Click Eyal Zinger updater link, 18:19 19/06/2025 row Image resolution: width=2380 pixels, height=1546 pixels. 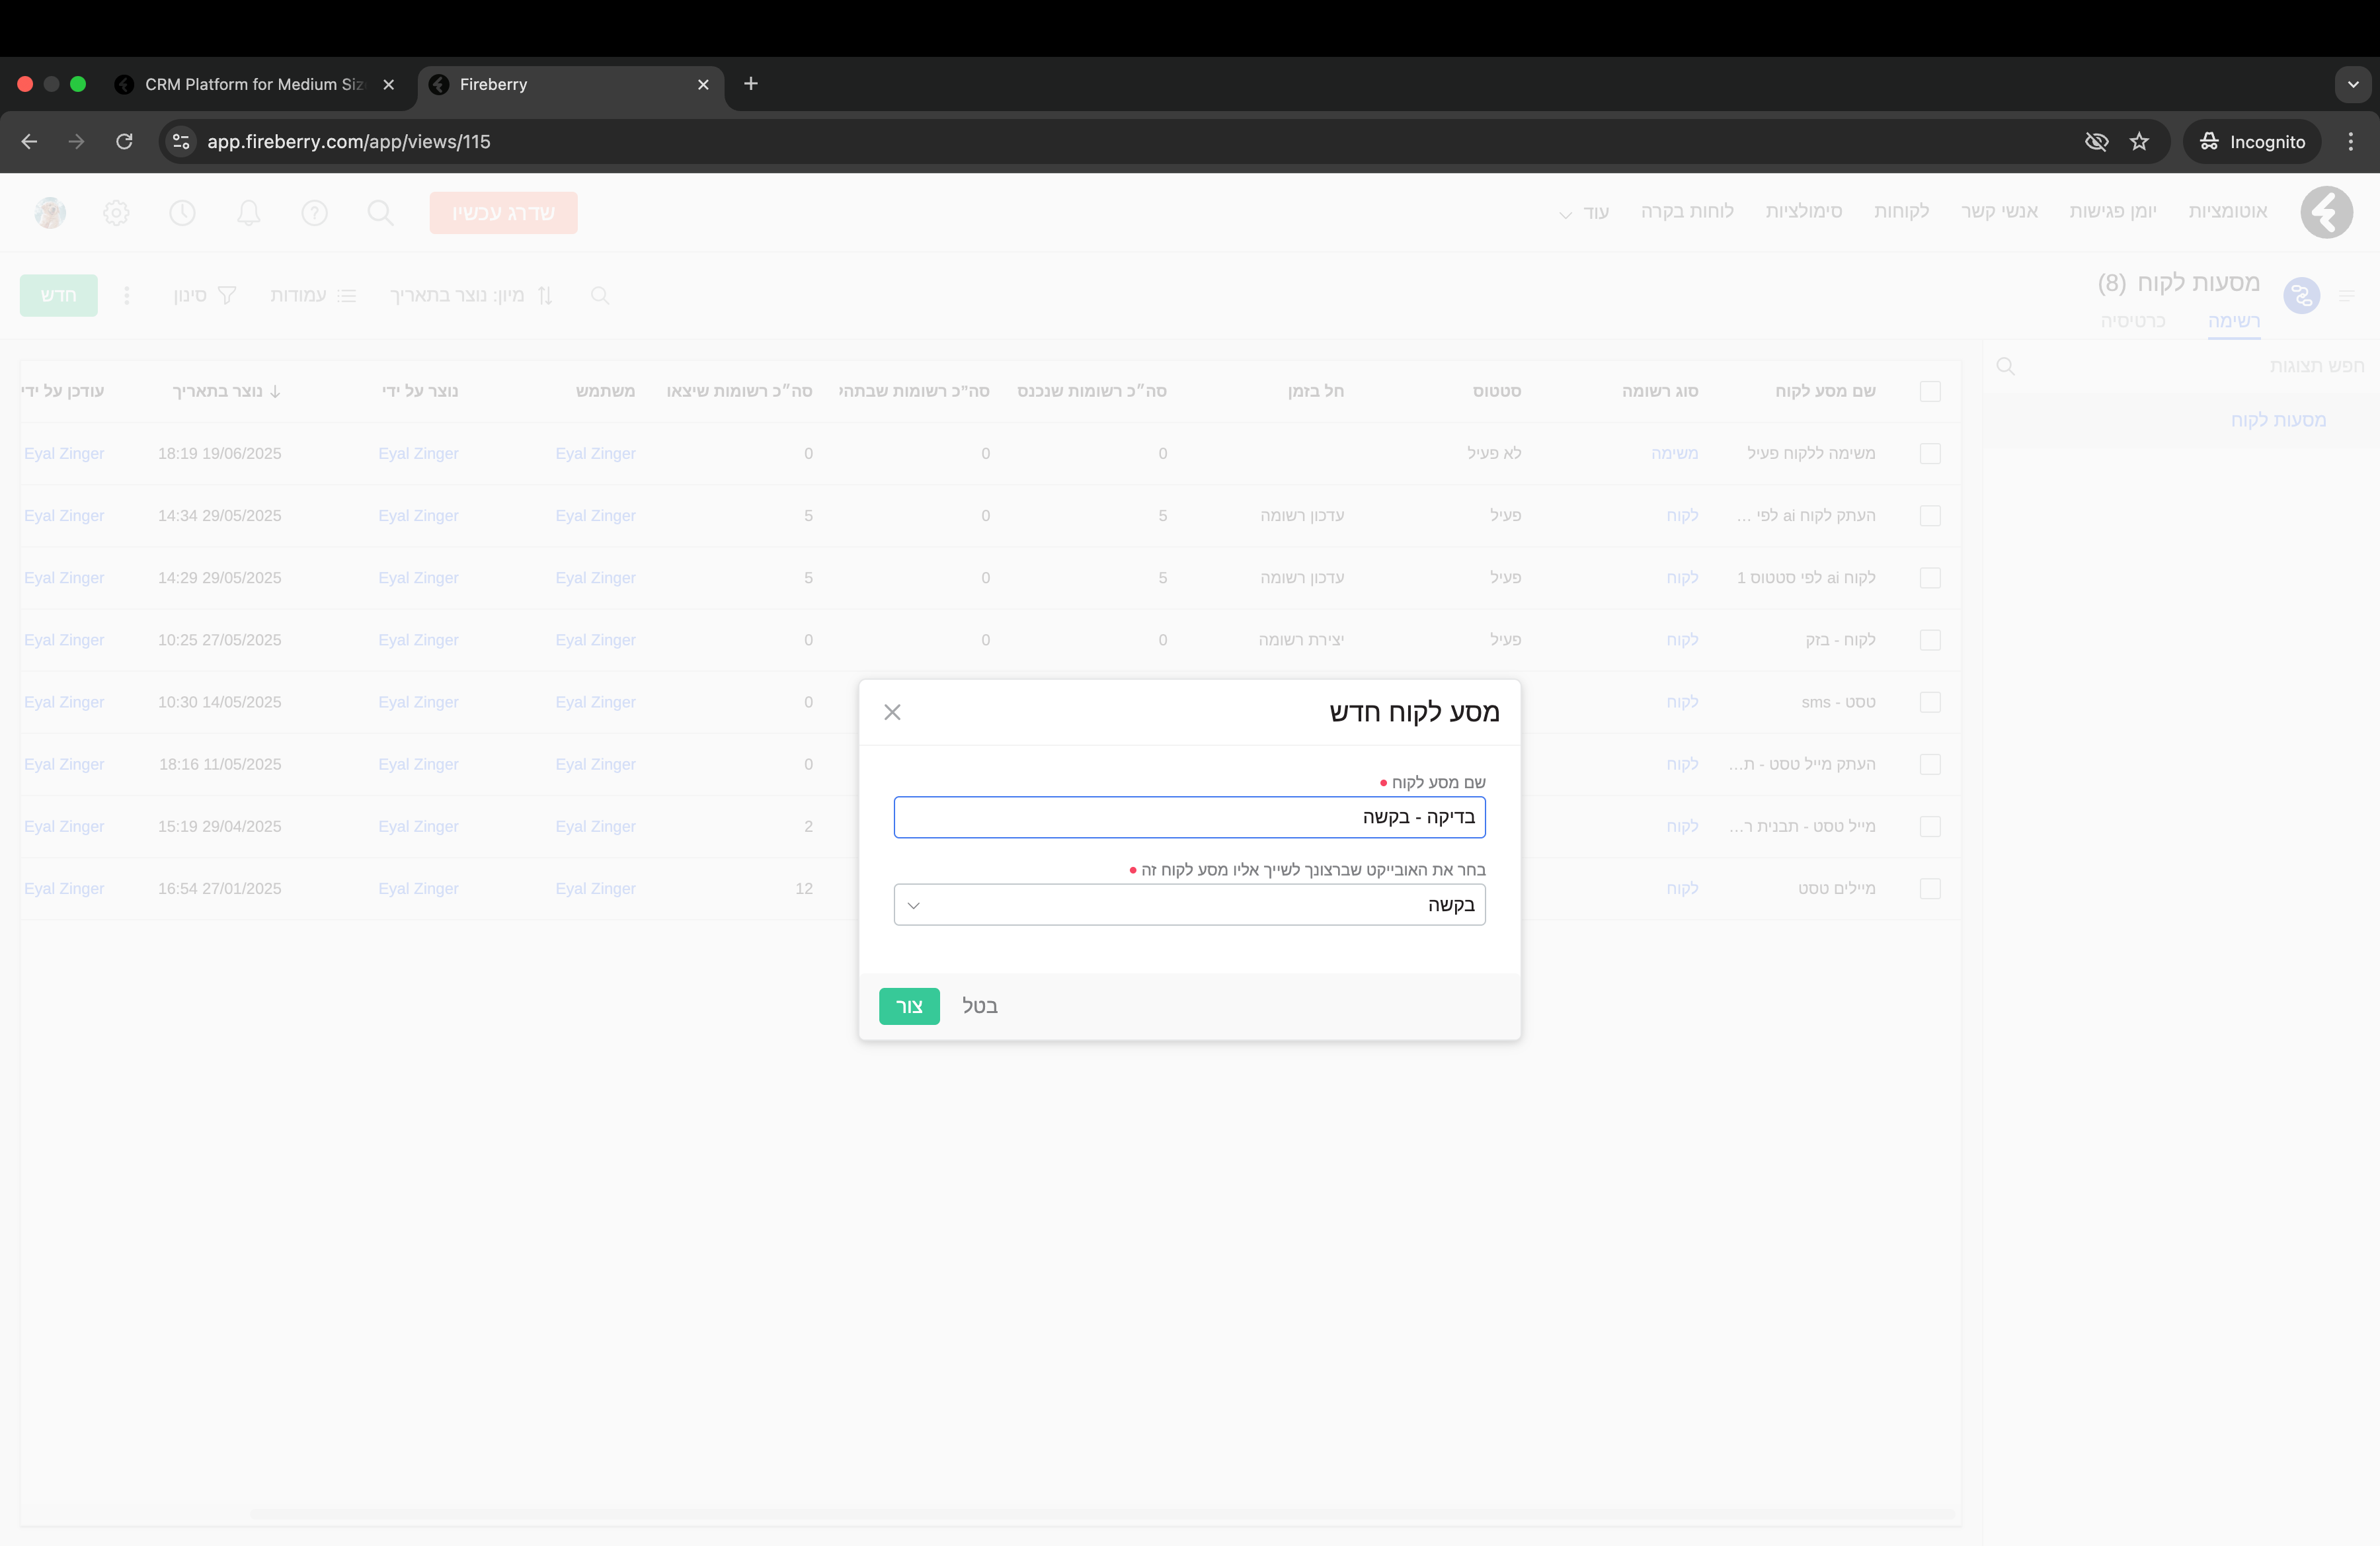[64, 454]
